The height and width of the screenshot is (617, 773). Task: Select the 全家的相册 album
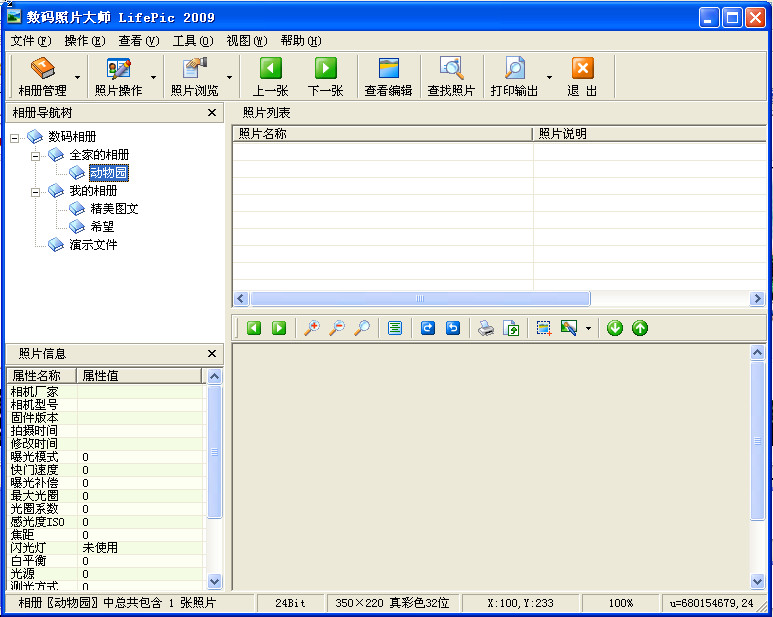click(x=99, y=155)
